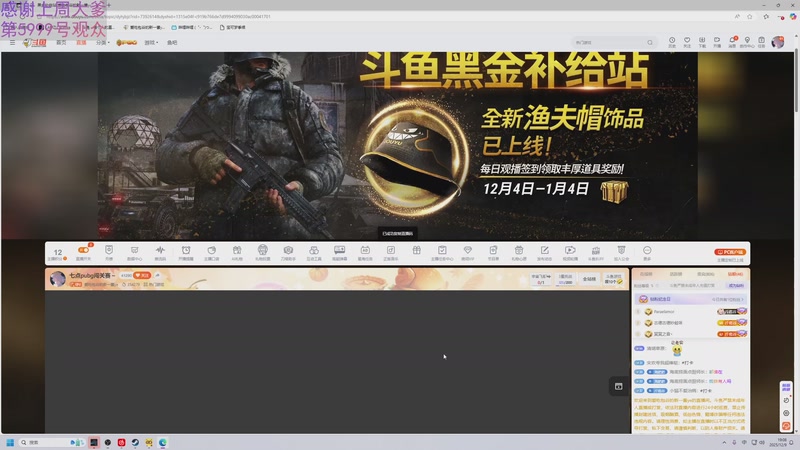The height and width of the screenshot is (450, 800).
Task: Click the pop-out window icon beside the video player
Action: (618, 386)
